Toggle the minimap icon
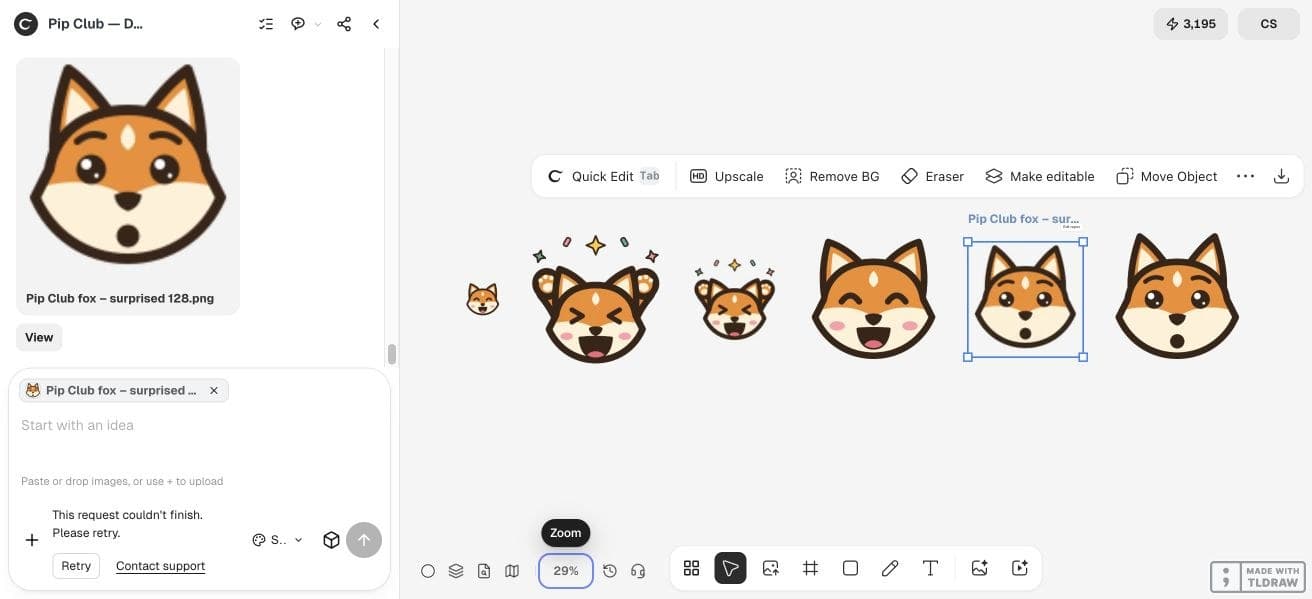The image size is (1312, 599). 512,571
